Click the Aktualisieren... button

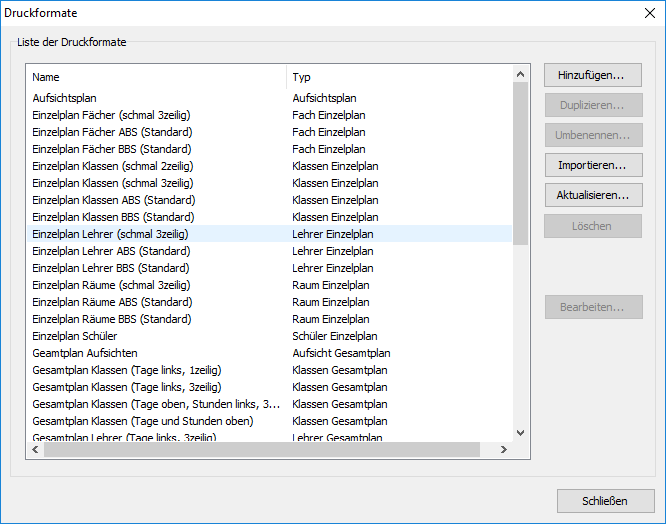tap(593, 195)
